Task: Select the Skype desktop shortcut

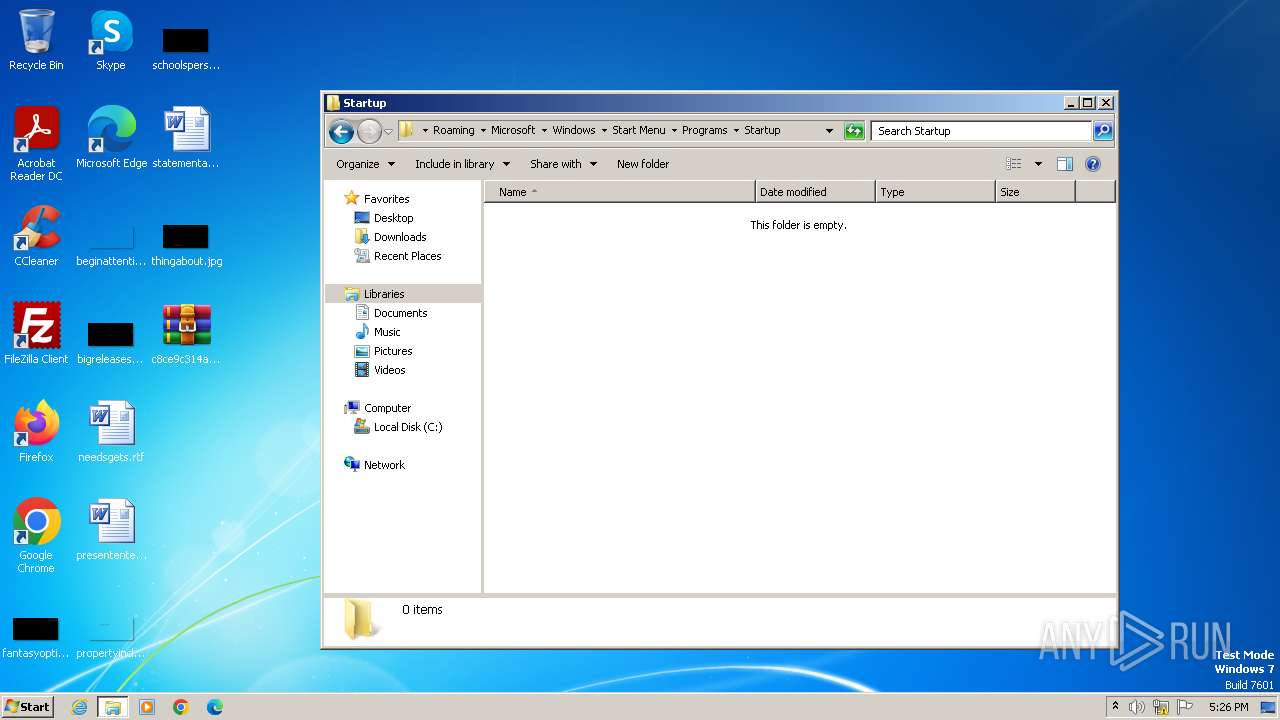Action: [x=110, y=40]
